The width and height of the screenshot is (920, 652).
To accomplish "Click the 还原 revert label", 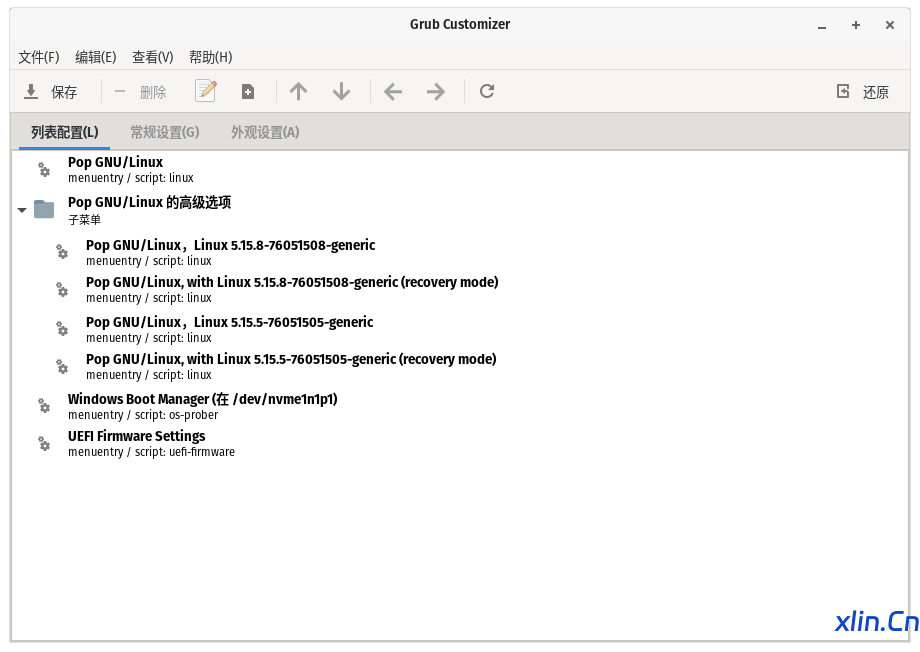I will pyautogui.click(x=876, y=92).
